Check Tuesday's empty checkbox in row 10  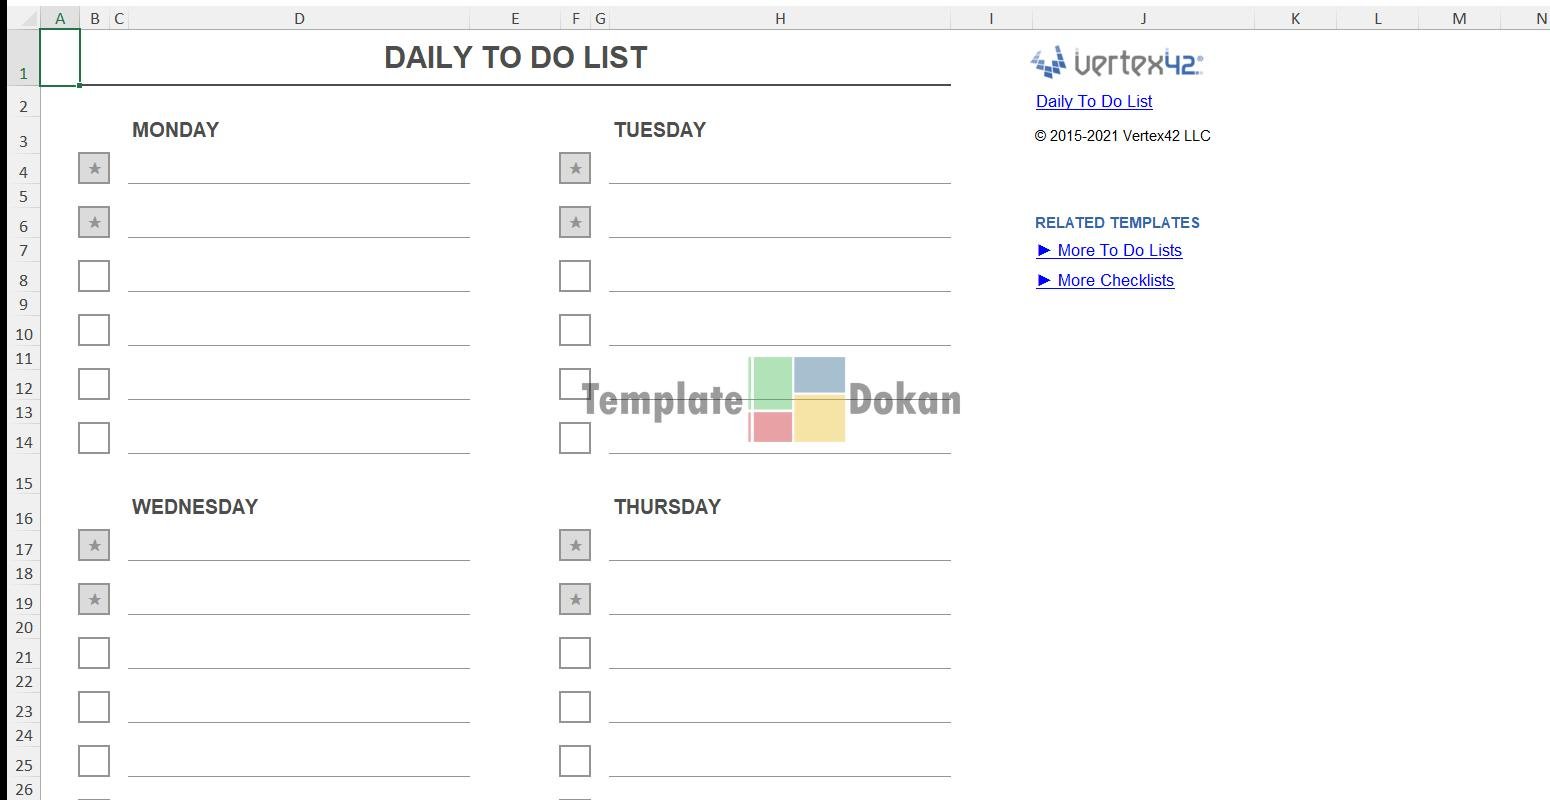tap(575, 330)
